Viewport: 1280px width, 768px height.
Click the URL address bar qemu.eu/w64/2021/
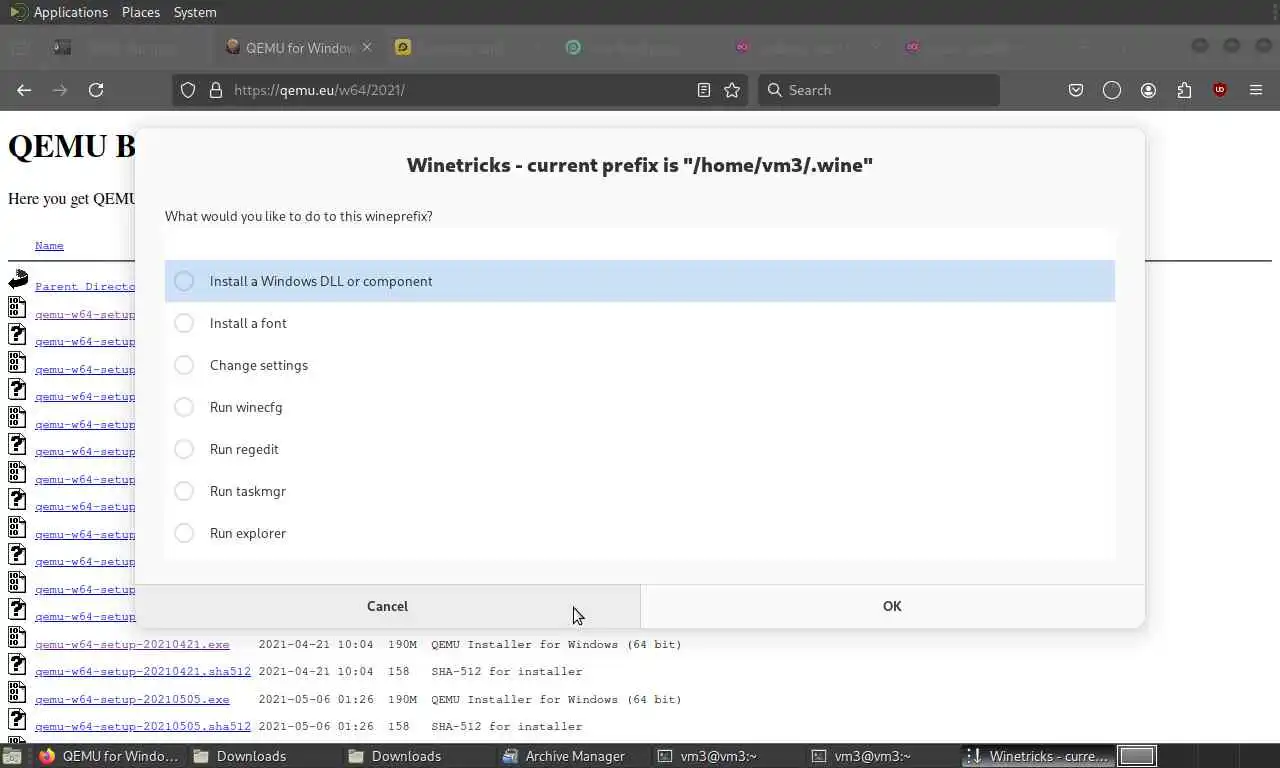(x=460, y=90)
